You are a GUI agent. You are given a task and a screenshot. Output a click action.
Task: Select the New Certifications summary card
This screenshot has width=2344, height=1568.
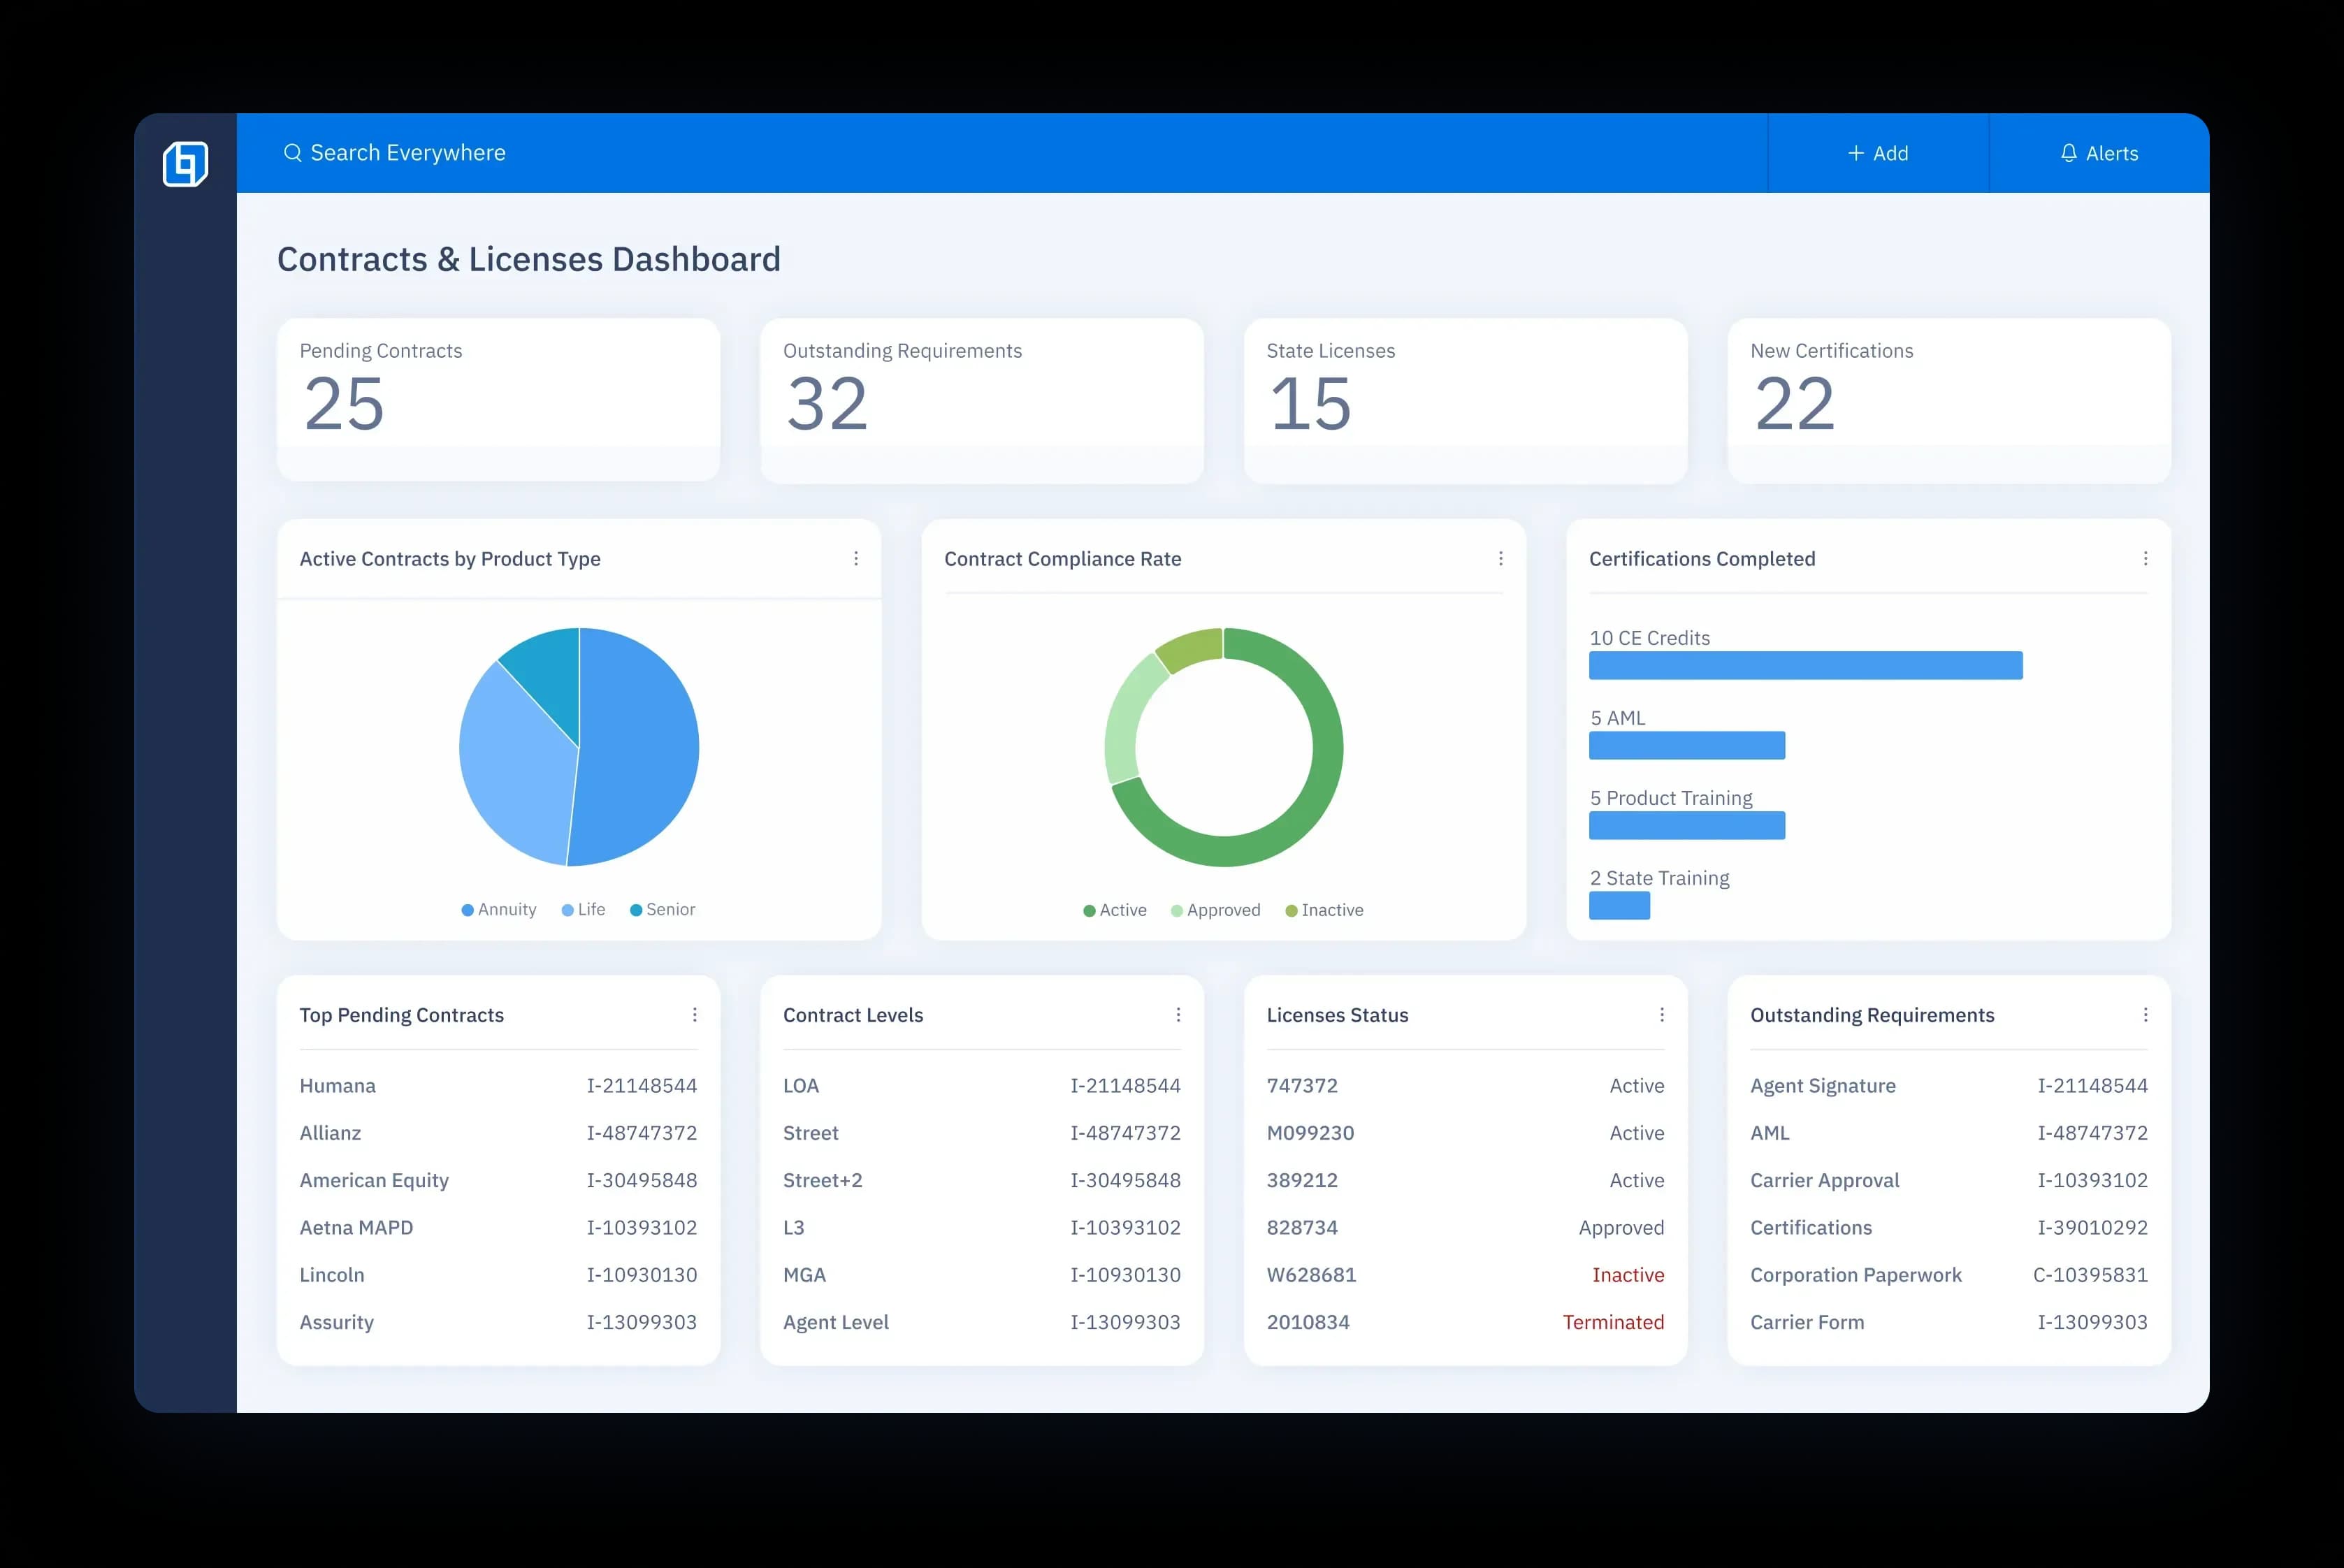[x=1947, y=399]
